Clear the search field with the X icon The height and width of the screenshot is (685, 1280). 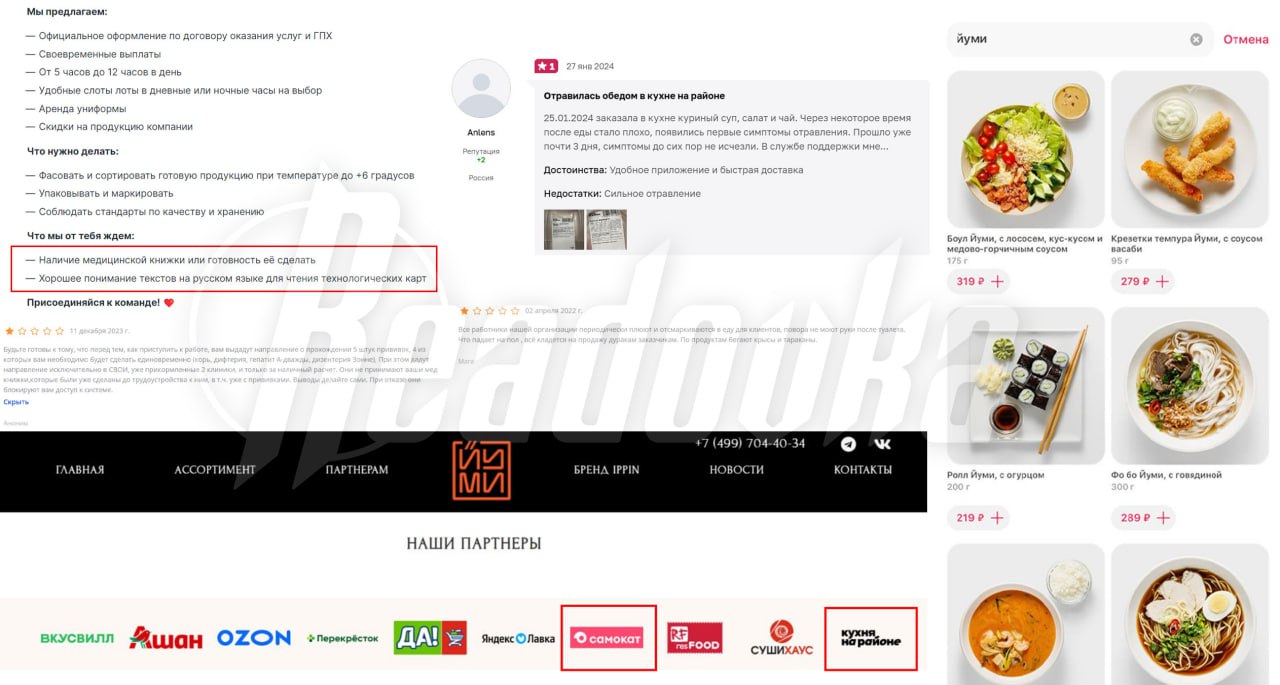point(1196,39)
